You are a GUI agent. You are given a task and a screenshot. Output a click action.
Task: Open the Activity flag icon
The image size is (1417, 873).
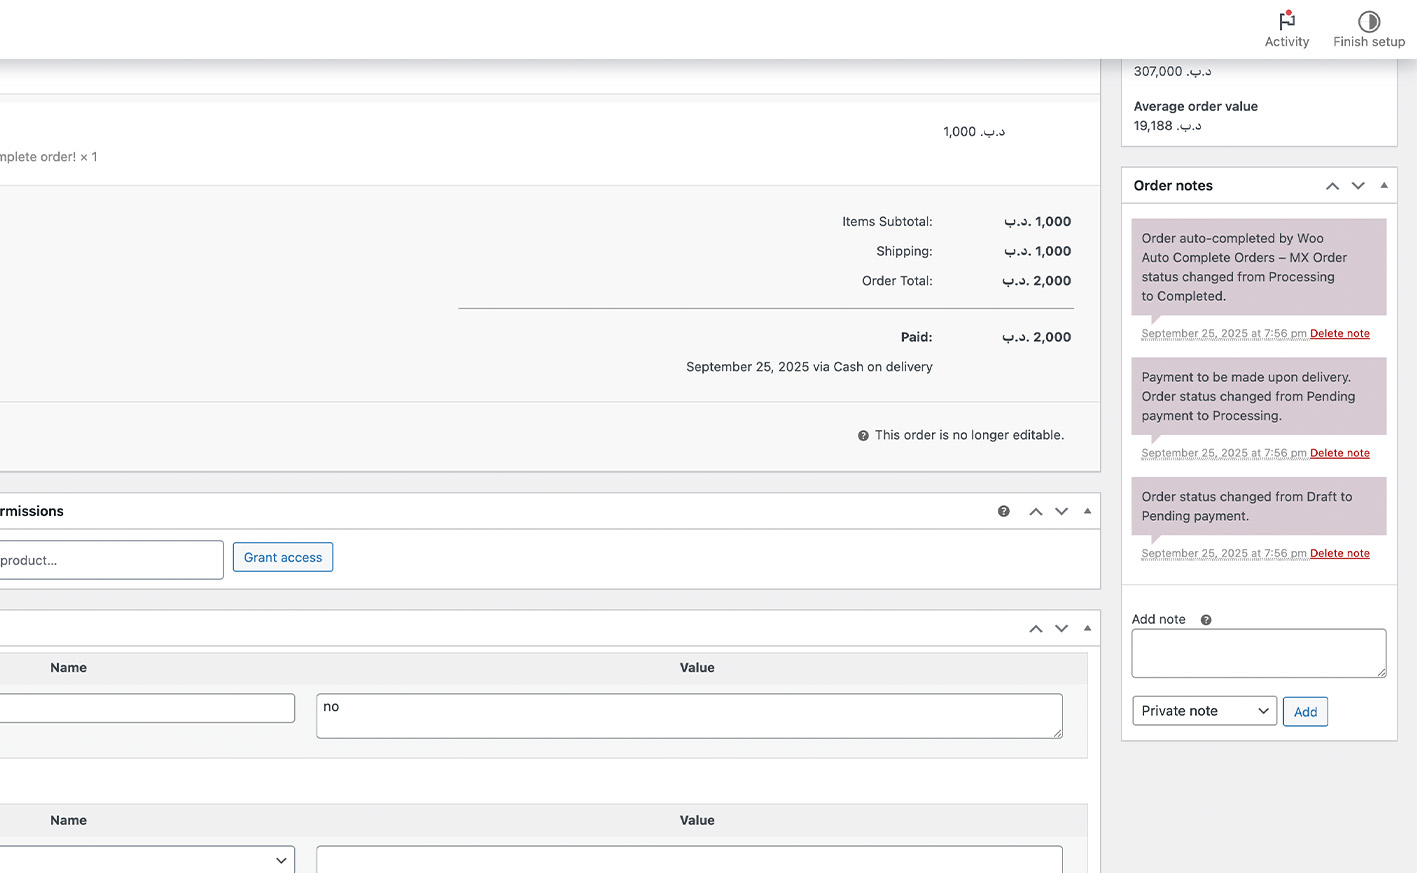1286,21
